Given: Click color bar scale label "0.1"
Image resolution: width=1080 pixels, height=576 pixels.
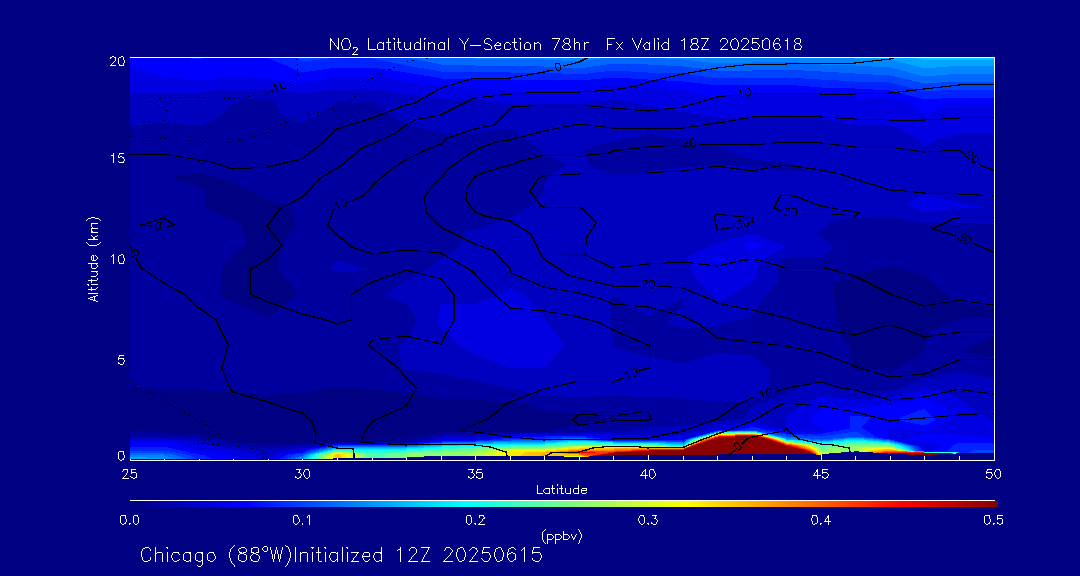Looking at the screenshot, I should tap(302, 520).
